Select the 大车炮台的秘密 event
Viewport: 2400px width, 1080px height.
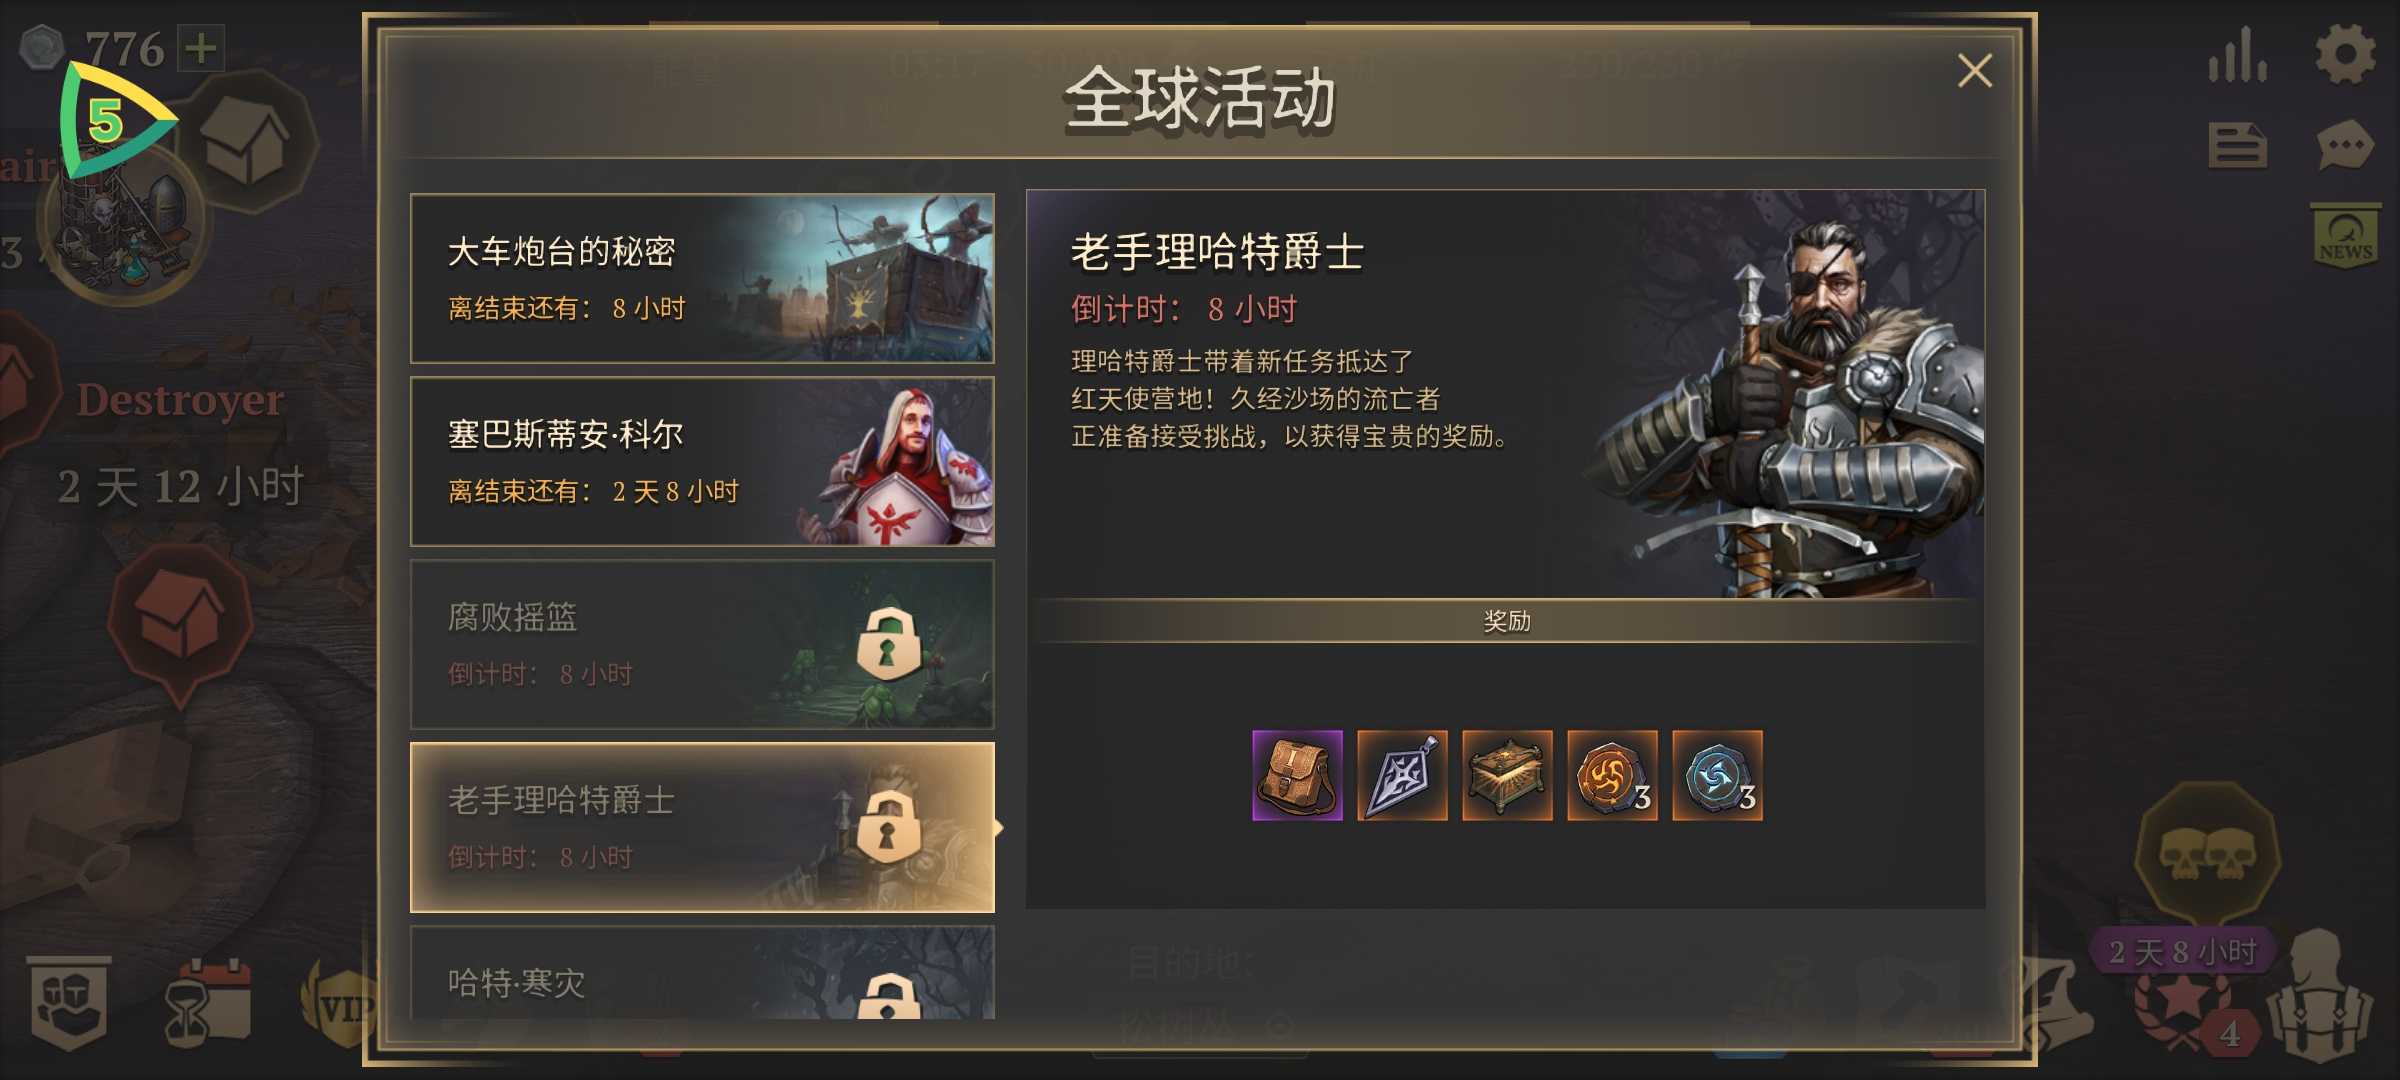[702, 278]
